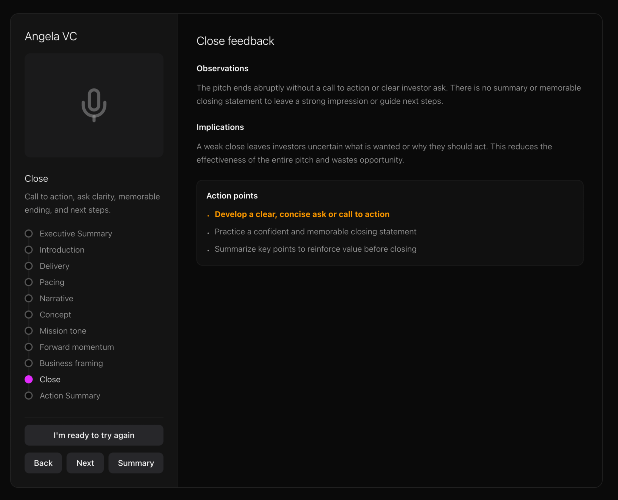Click the Angela VC title
The width and height of the screenshot is (618, 500).
click(x=51, y=36)
